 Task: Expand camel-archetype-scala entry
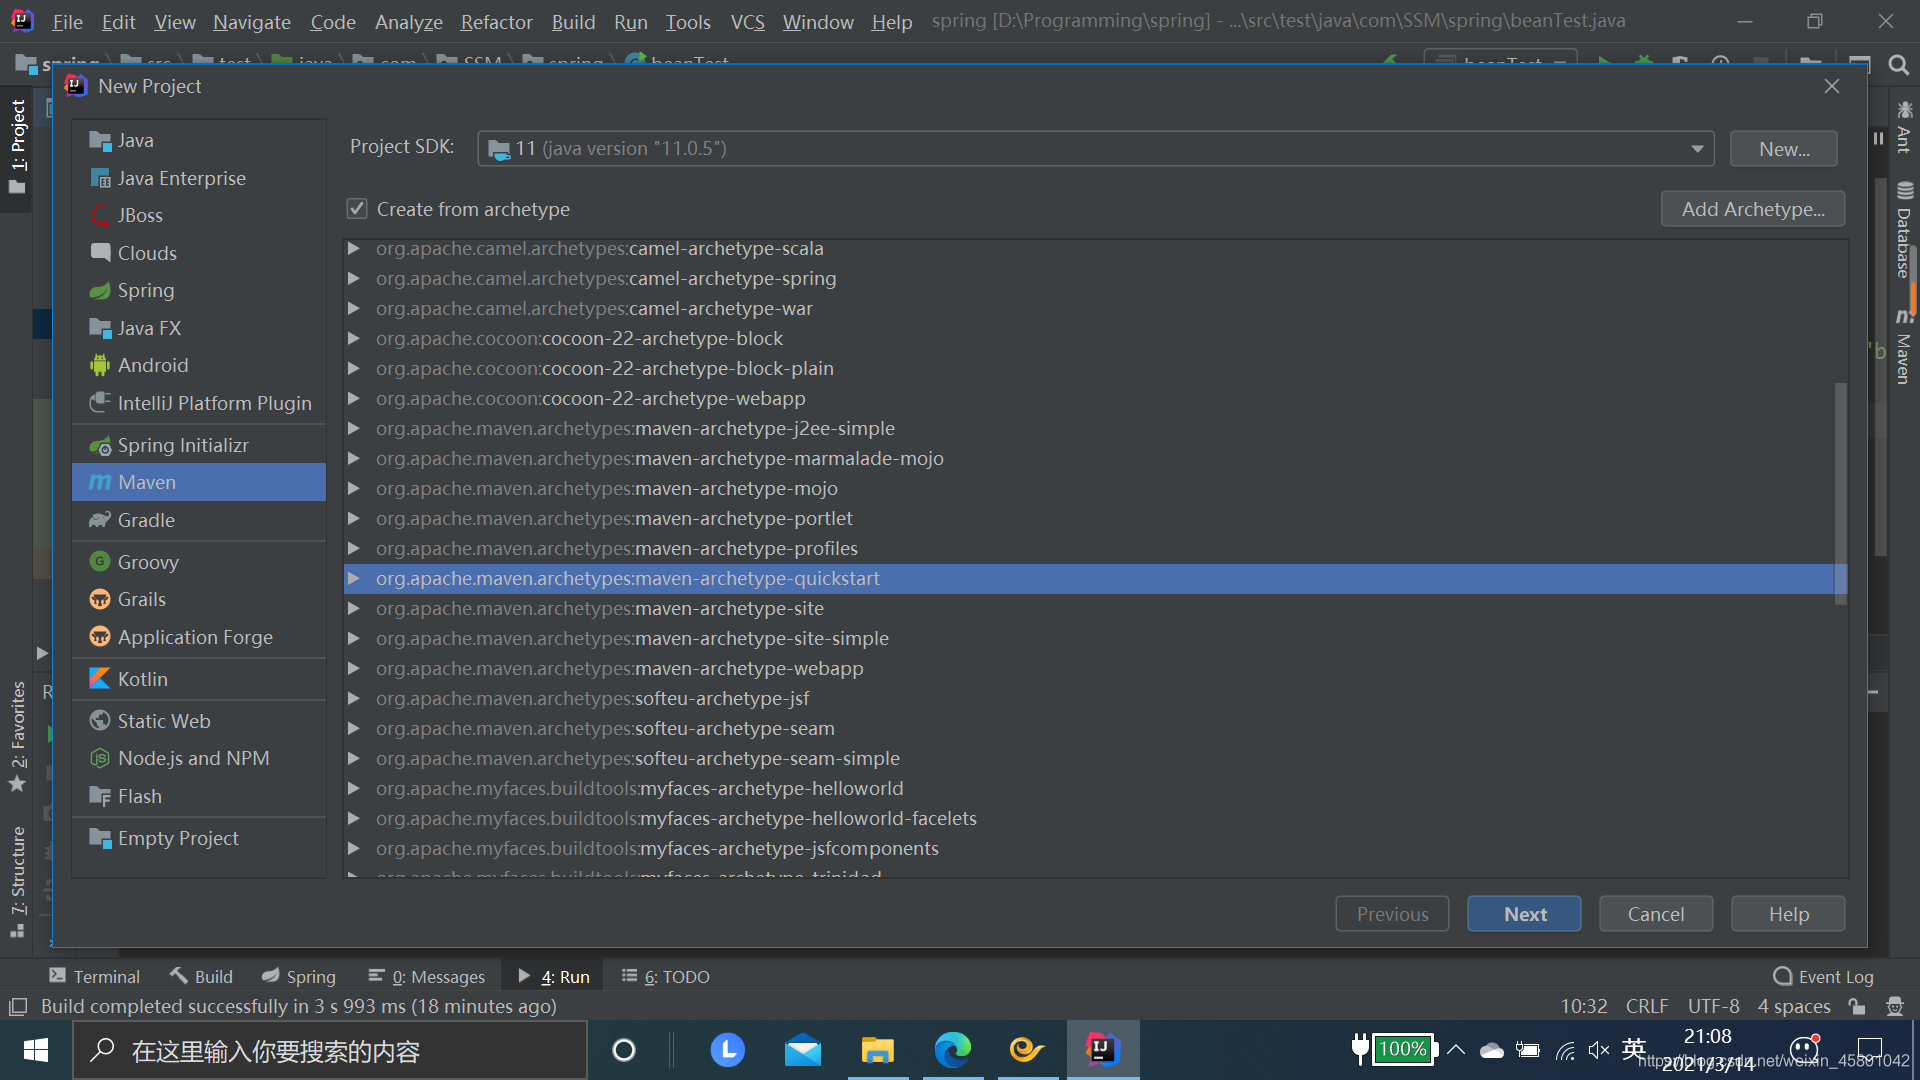point(353,248)
